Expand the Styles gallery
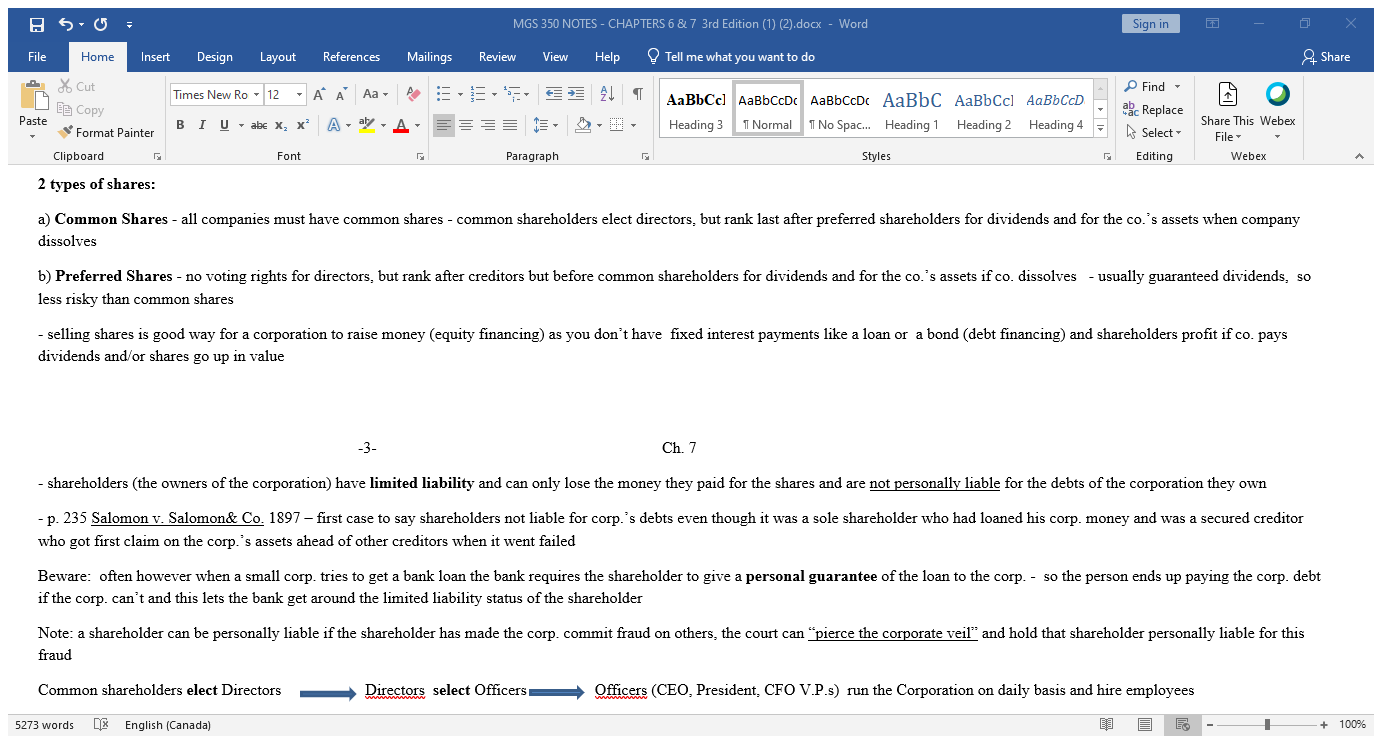 point(1099,128)
